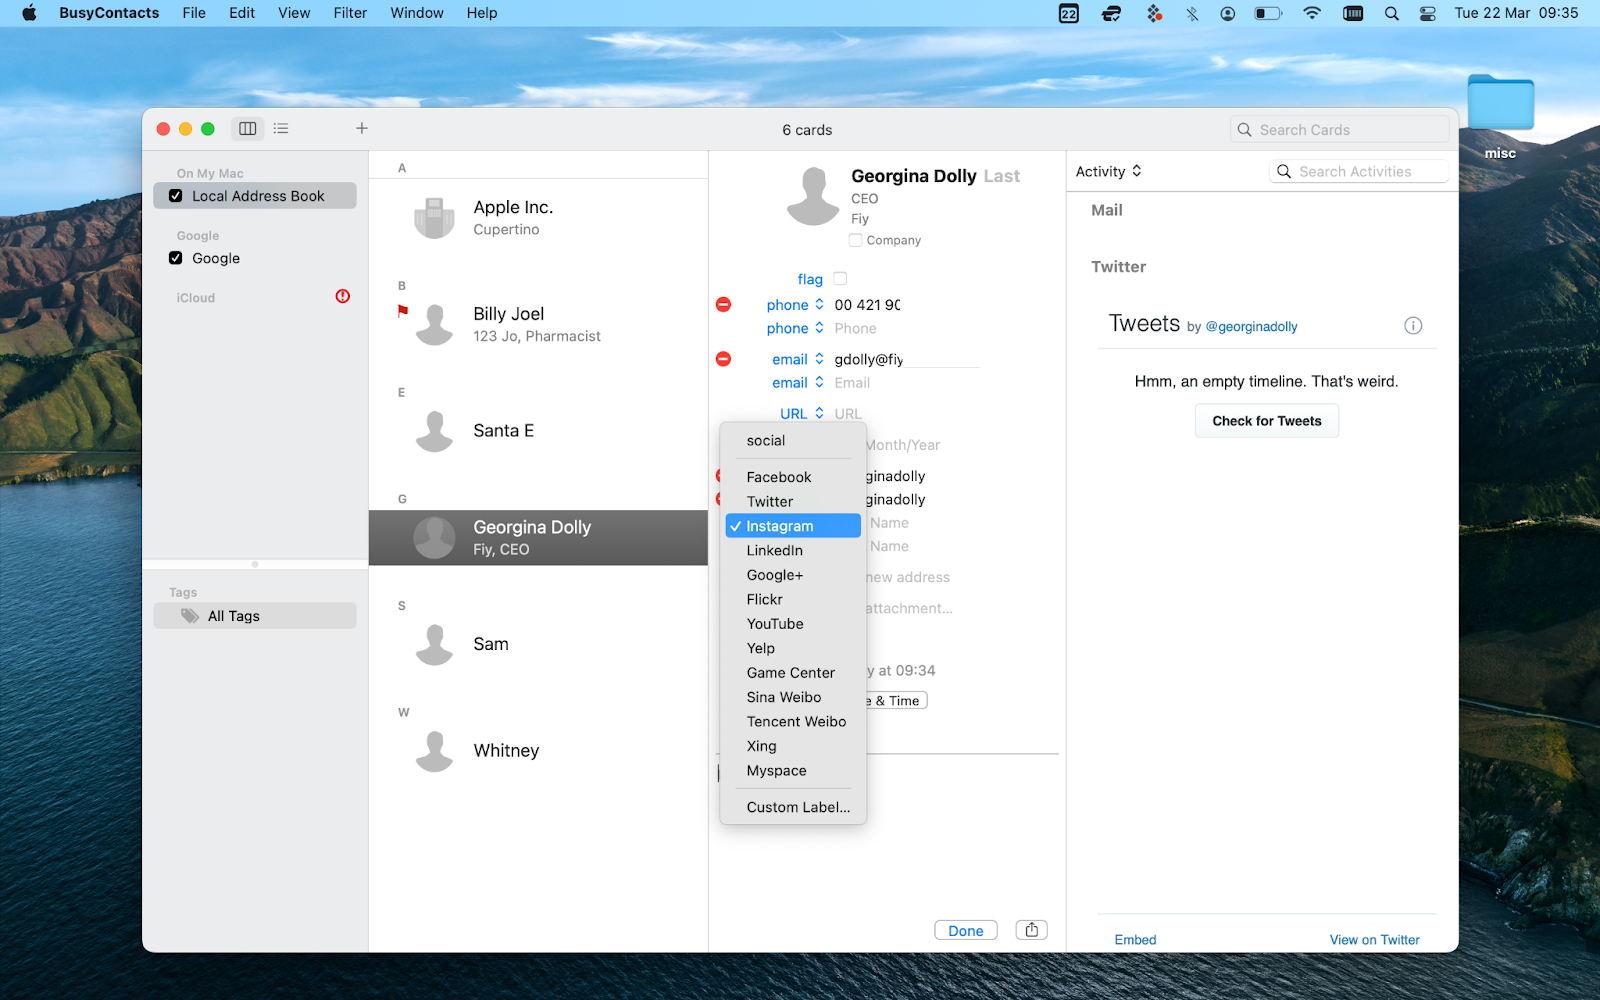
Task: Open Control Center in menu bar
Action: click(x=1428, y=13)
